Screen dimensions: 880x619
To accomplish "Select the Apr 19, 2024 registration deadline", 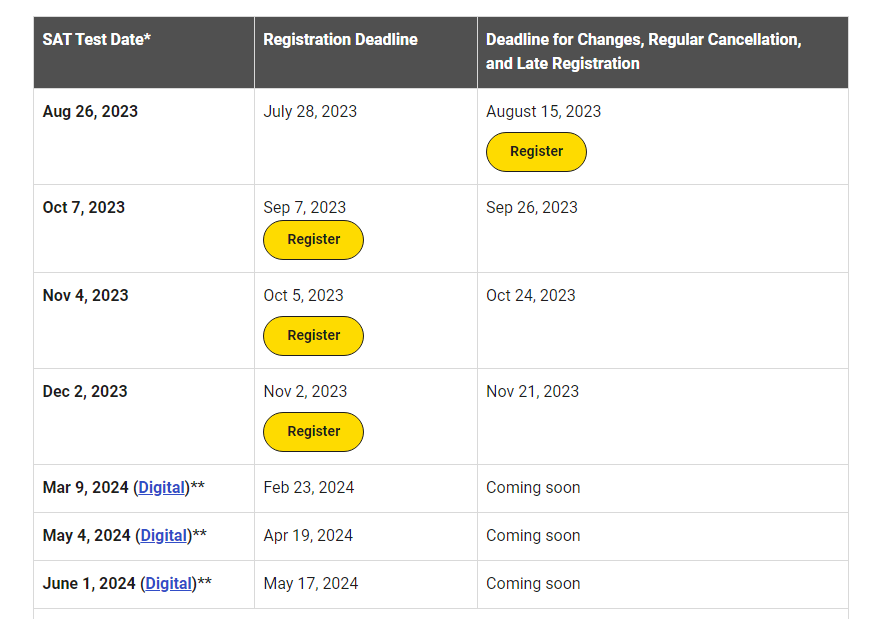I will coord(308,536).
